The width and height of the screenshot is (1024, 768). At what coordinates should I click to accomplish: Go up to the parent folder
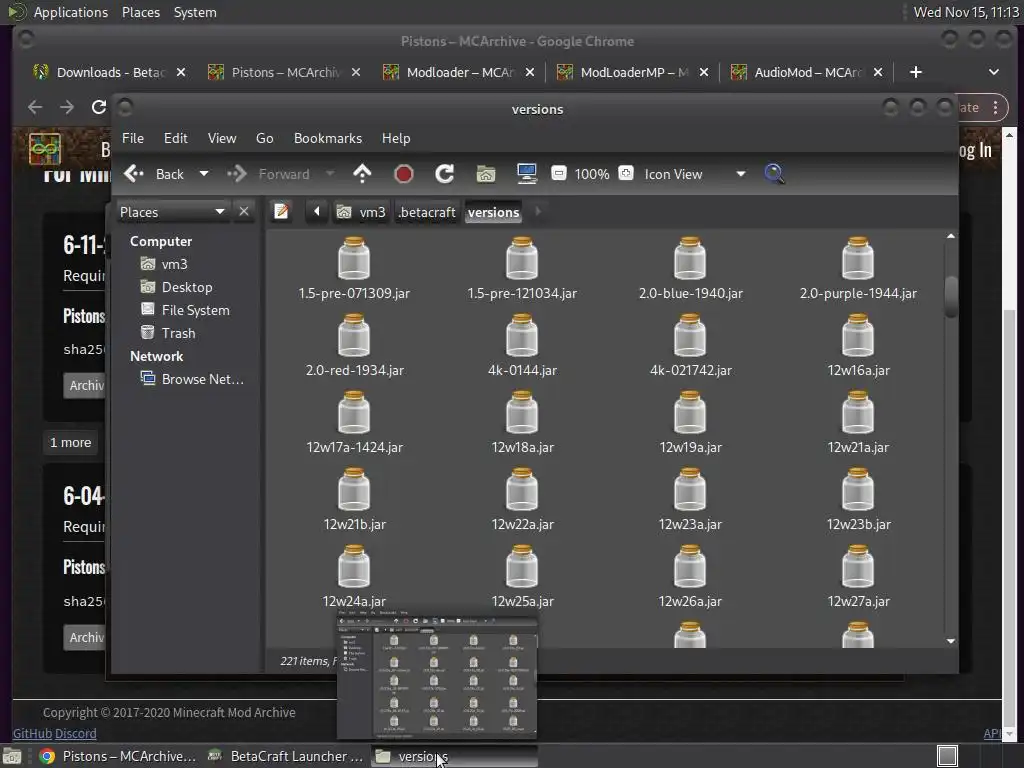362,174
